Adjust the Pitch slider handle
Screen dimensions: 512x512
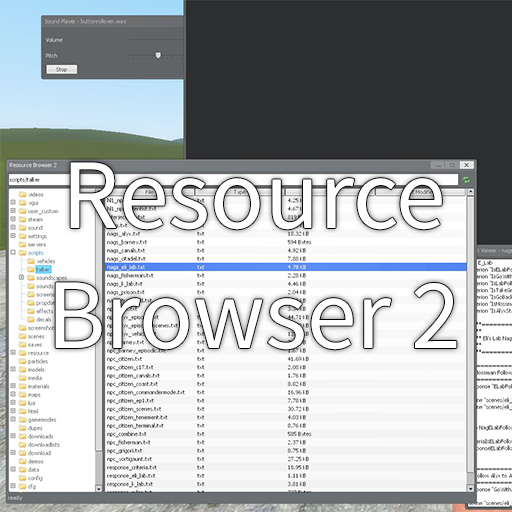pos(158,55)
